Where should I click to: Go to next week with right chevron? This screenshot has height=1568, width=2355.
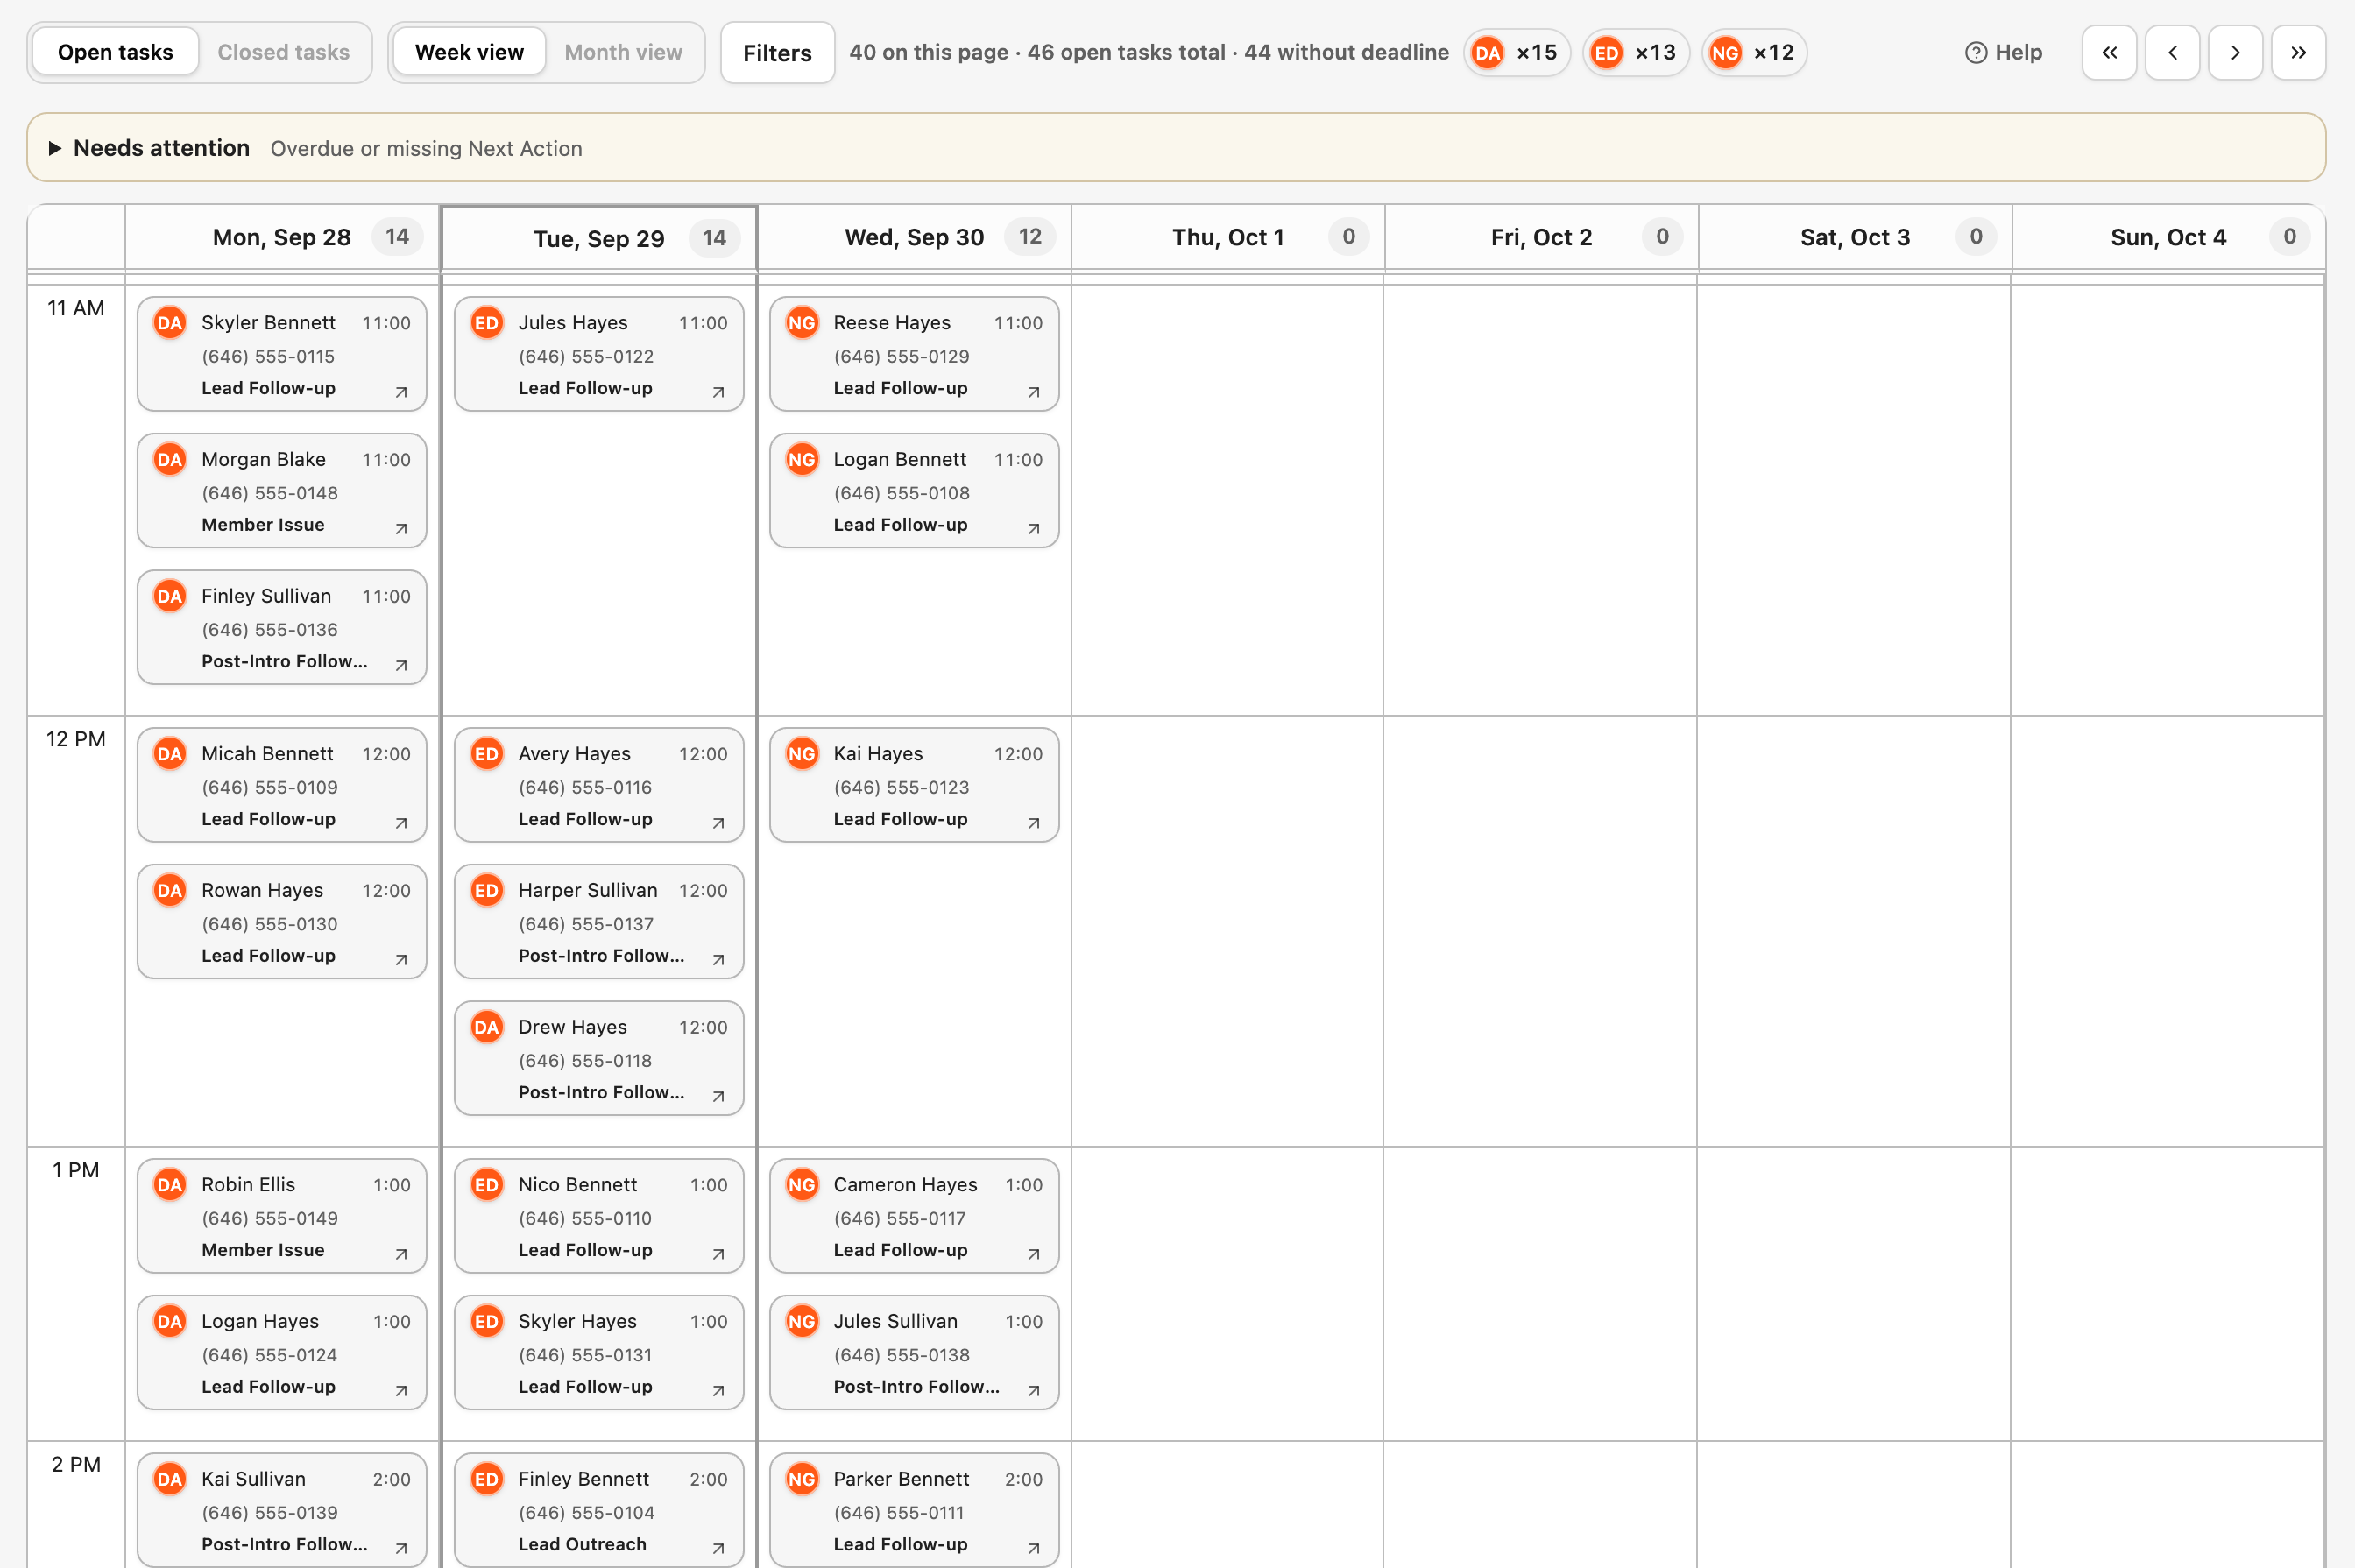coord(2235,52)
